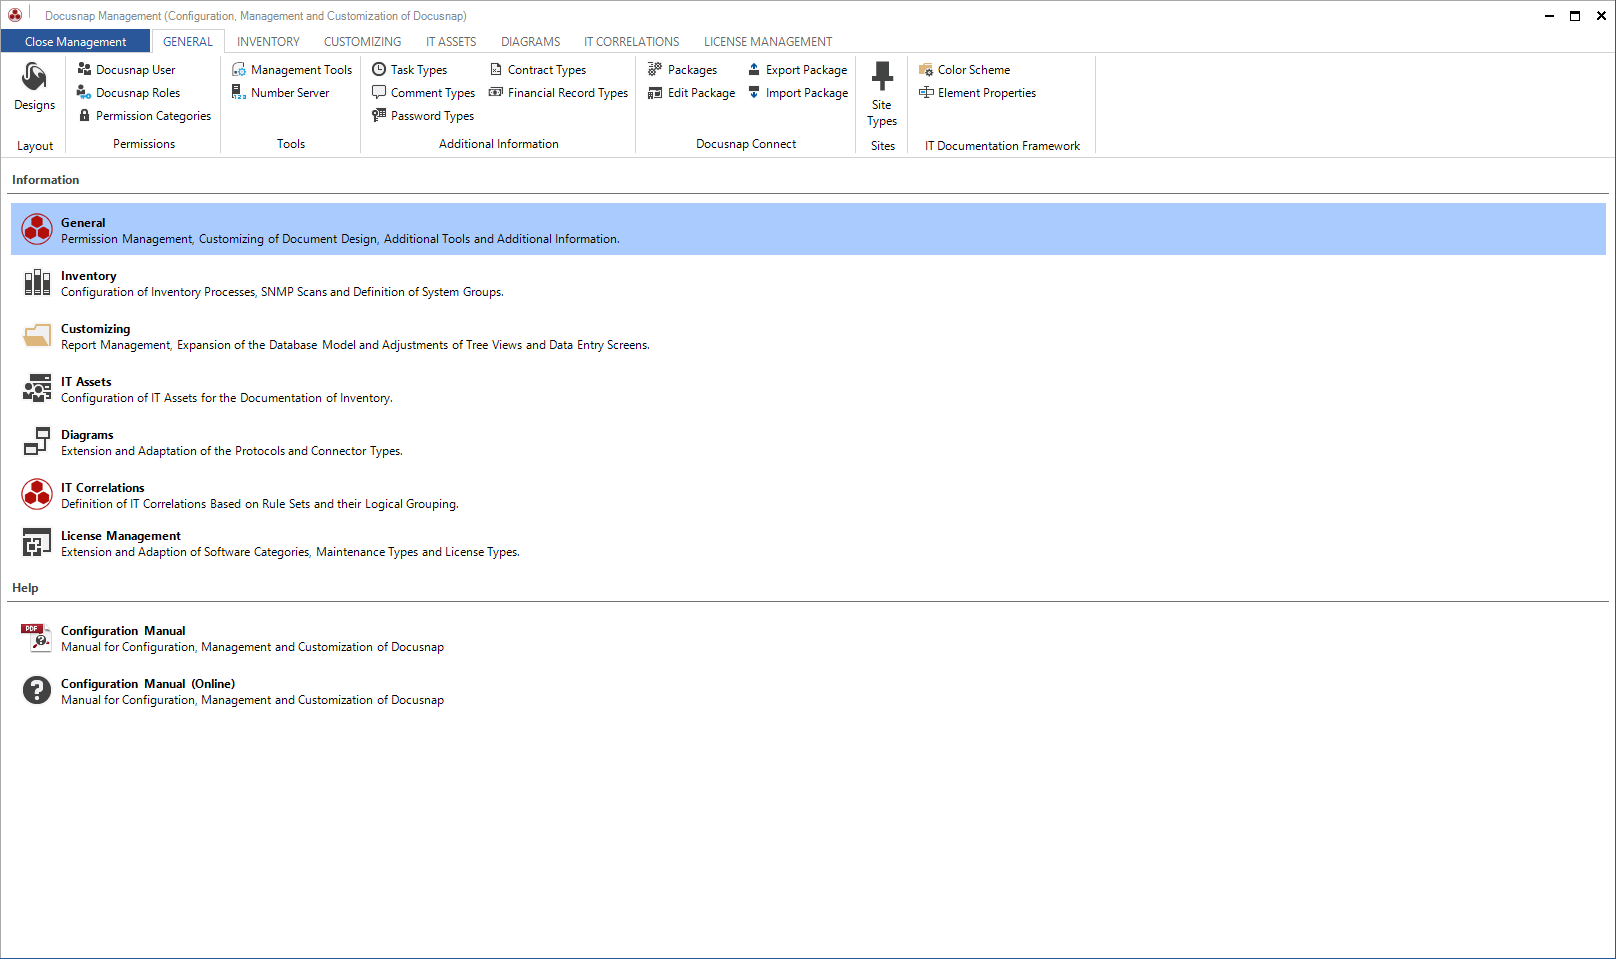This screenshot has height=959, width=1616.
Task: Click the IT Correlations row icon
Action: [37, 494]
